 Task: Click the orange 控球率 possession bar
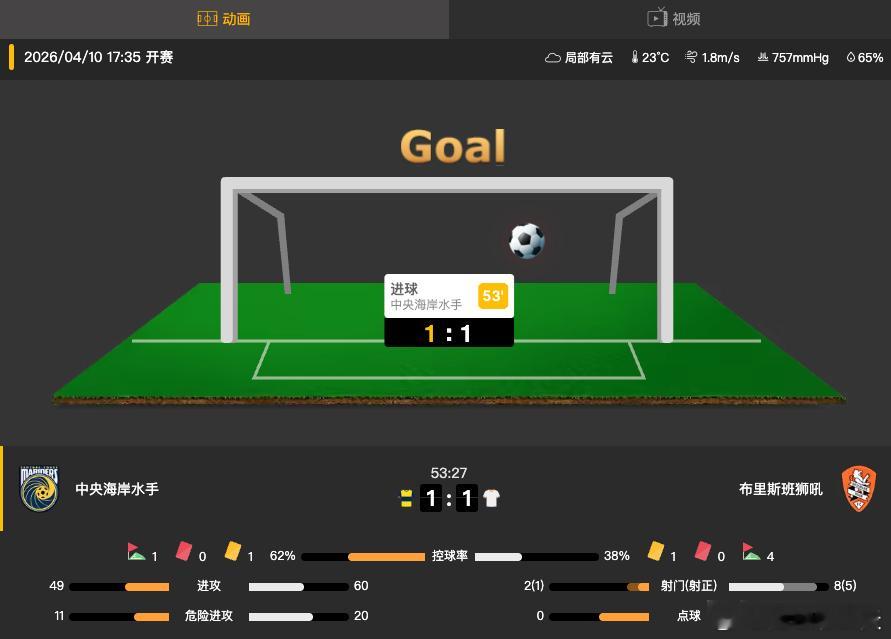(386, 557)
